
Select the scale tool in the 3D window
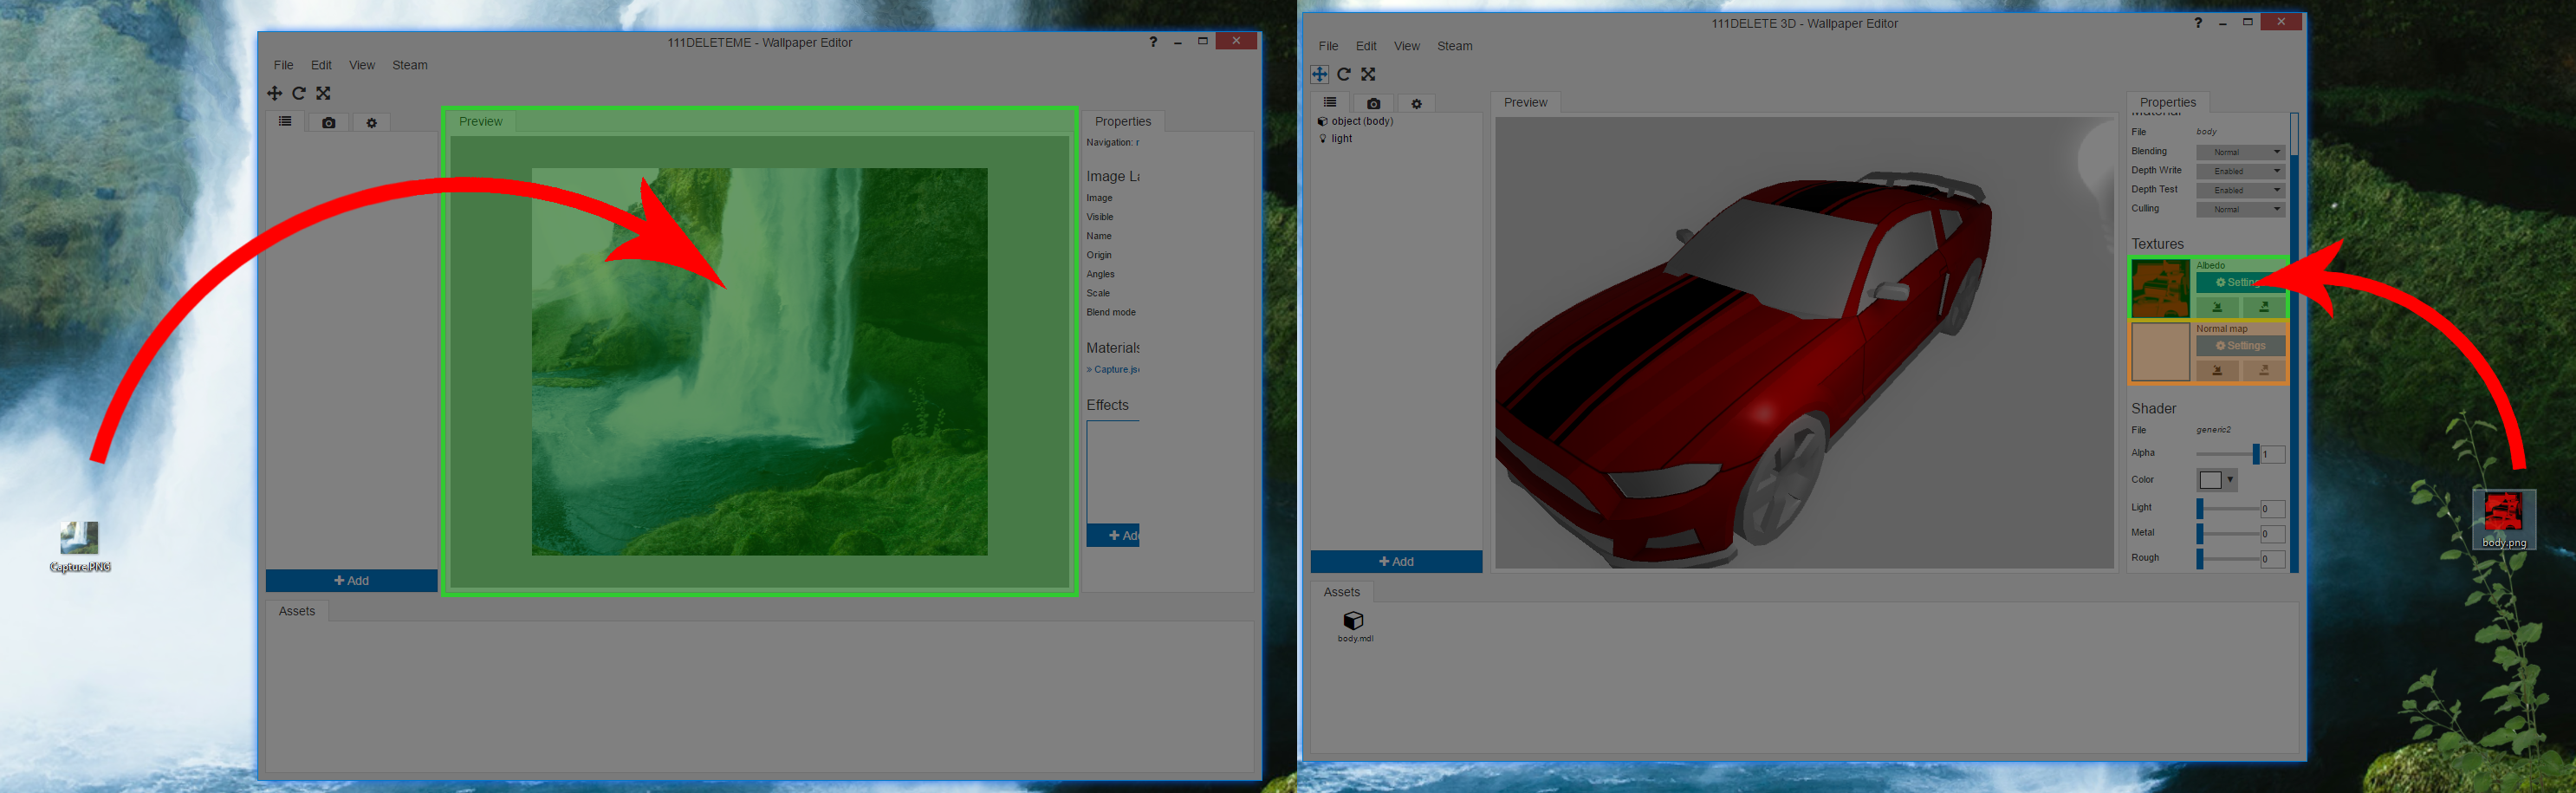pyautogui.click(x=1368, y=74)
